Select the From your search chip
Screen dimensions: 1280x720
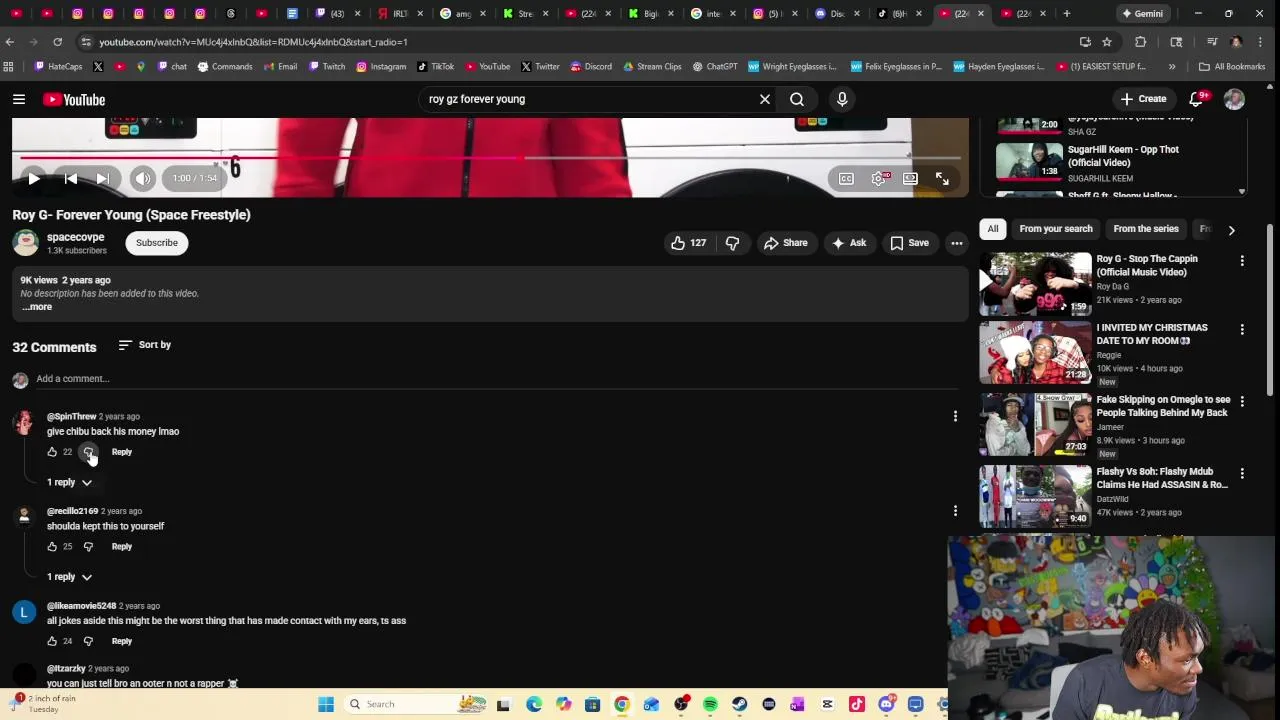(x=1056, y=229)
